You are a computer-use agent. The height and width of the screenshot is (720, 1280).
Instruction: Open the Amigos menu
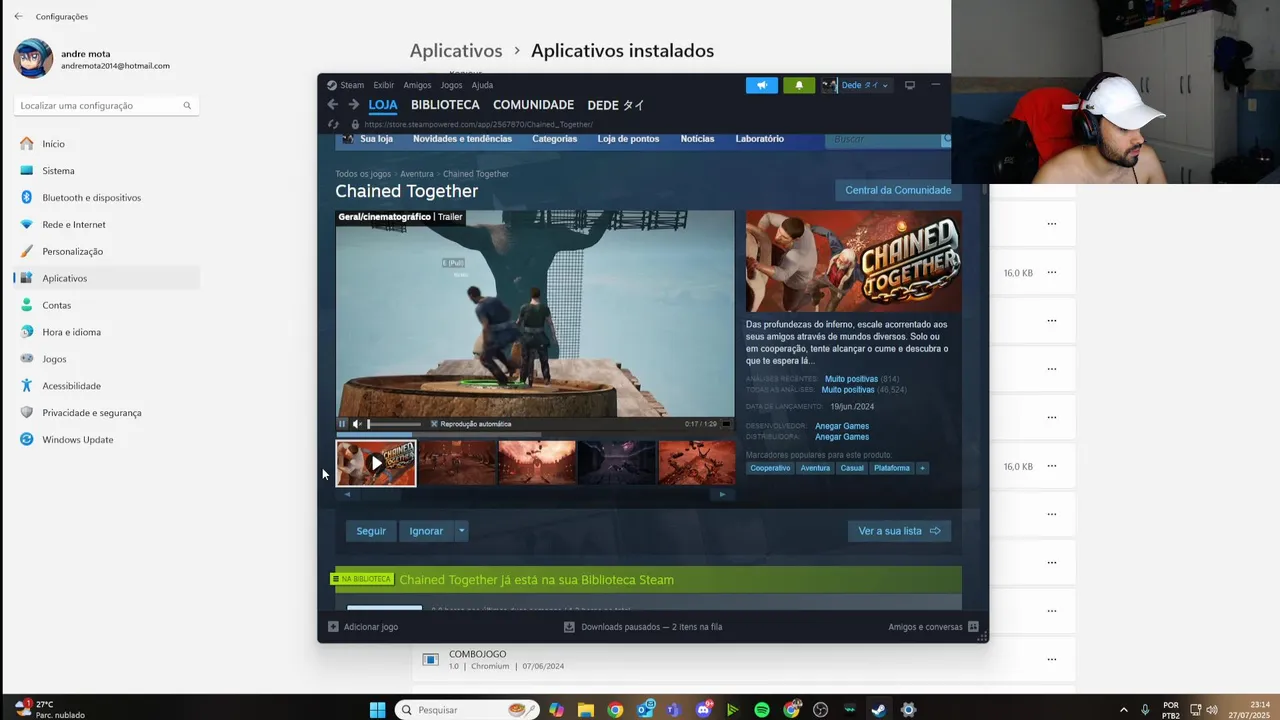coord(417,85)
